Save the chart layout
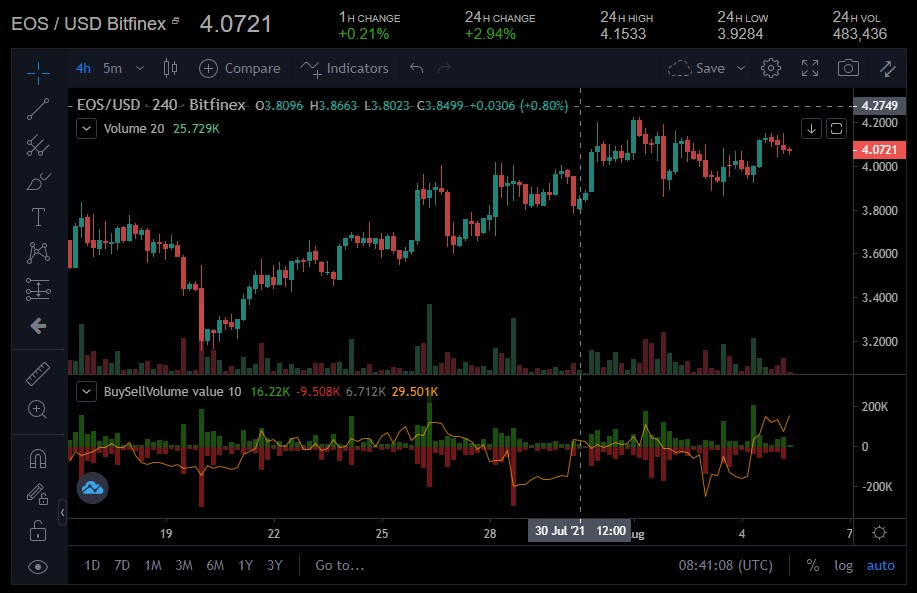Image resolution: width=917 pixels, height=593 pixels. (x=697, y=68)
